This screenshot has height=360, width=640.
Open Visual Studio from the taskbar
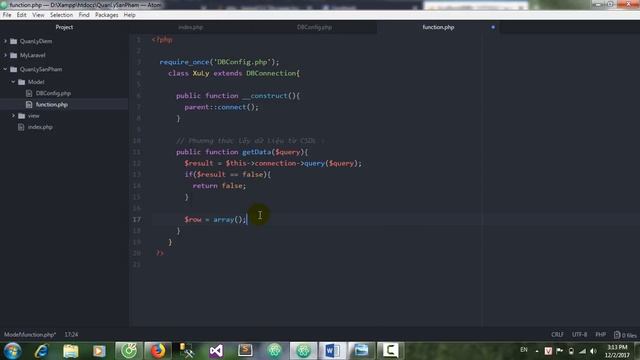216,351
